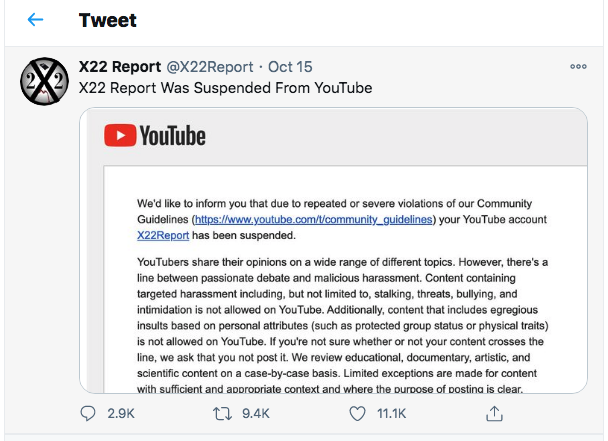608x441 pixels.
Task: Click the 2.9K replies count
Action: pyautogui.click(x=121, y=414)
